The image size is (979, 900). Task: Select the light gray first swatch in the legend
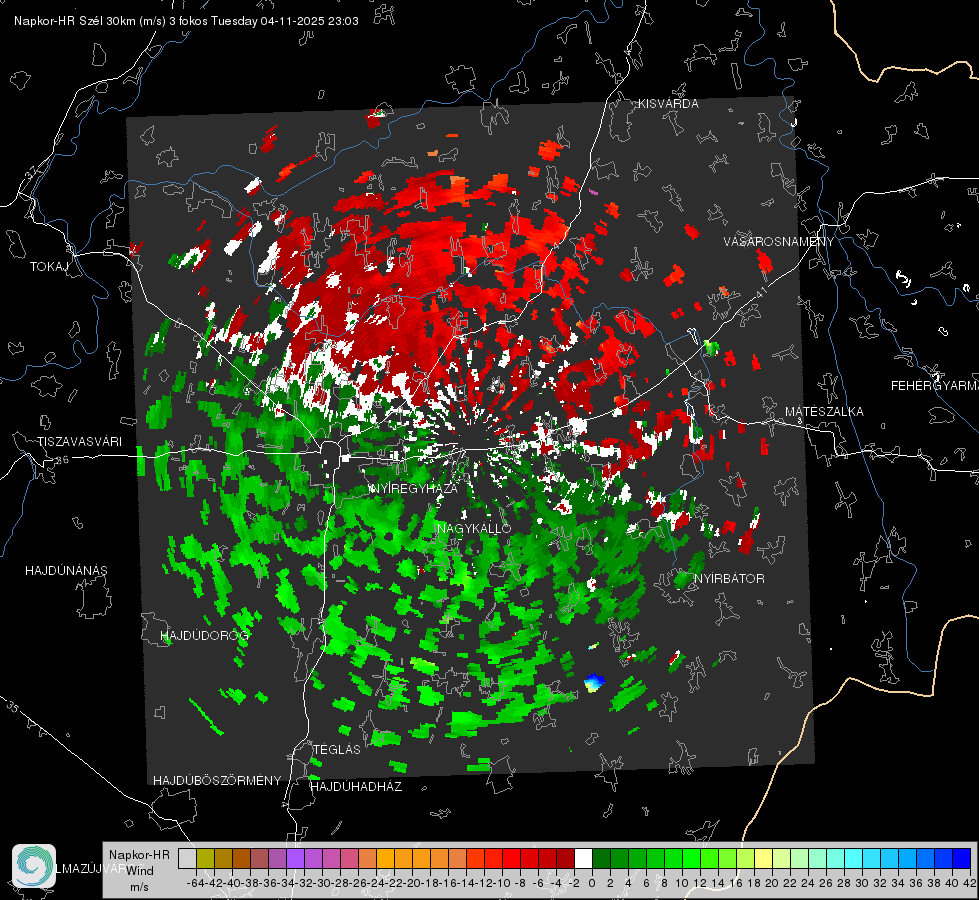point(187,858)
